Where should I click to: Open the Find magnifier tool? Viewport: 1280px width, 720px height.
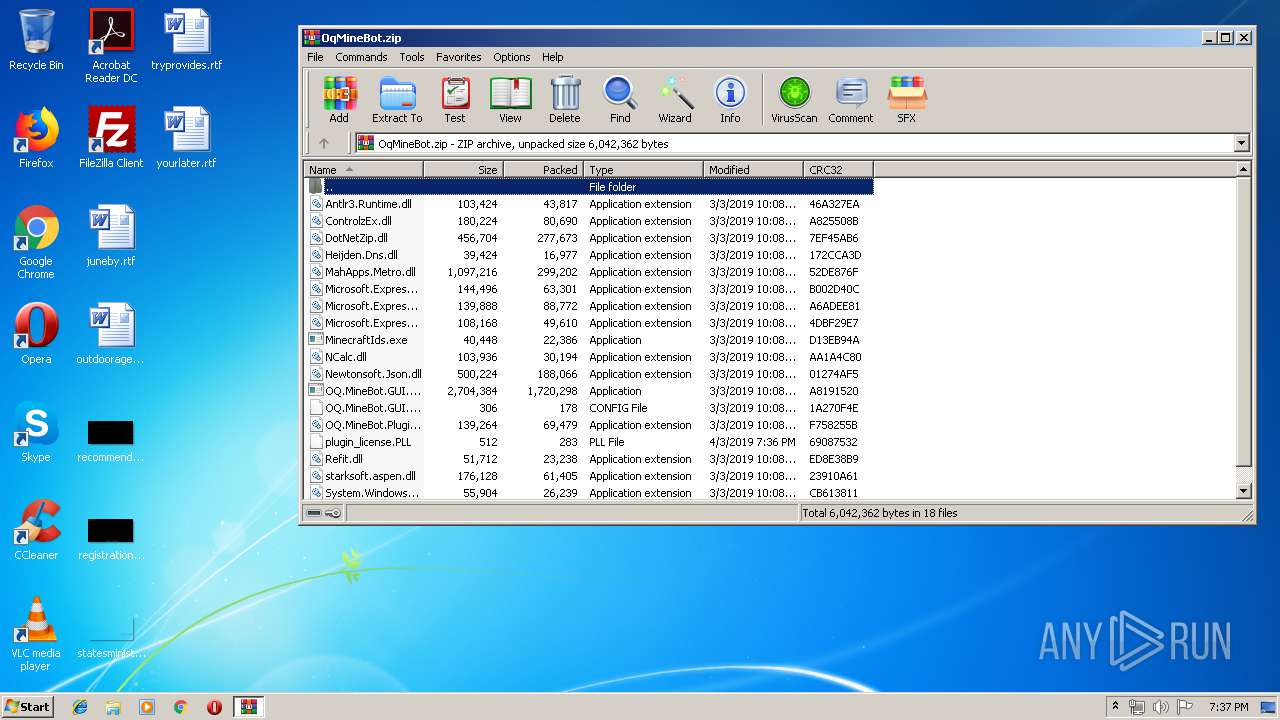tap(620, 100)
